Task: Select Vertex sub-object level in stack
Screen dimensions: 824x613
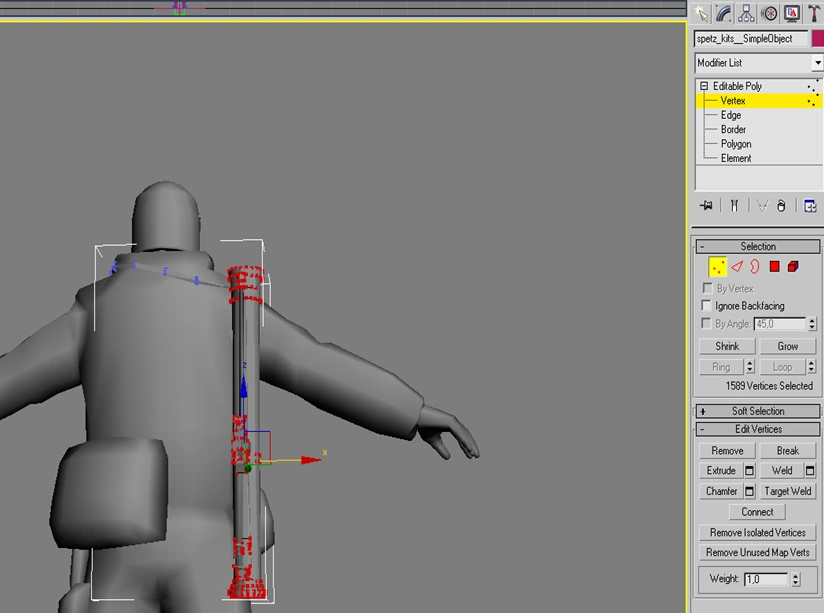Action: (x=733, y=100)
